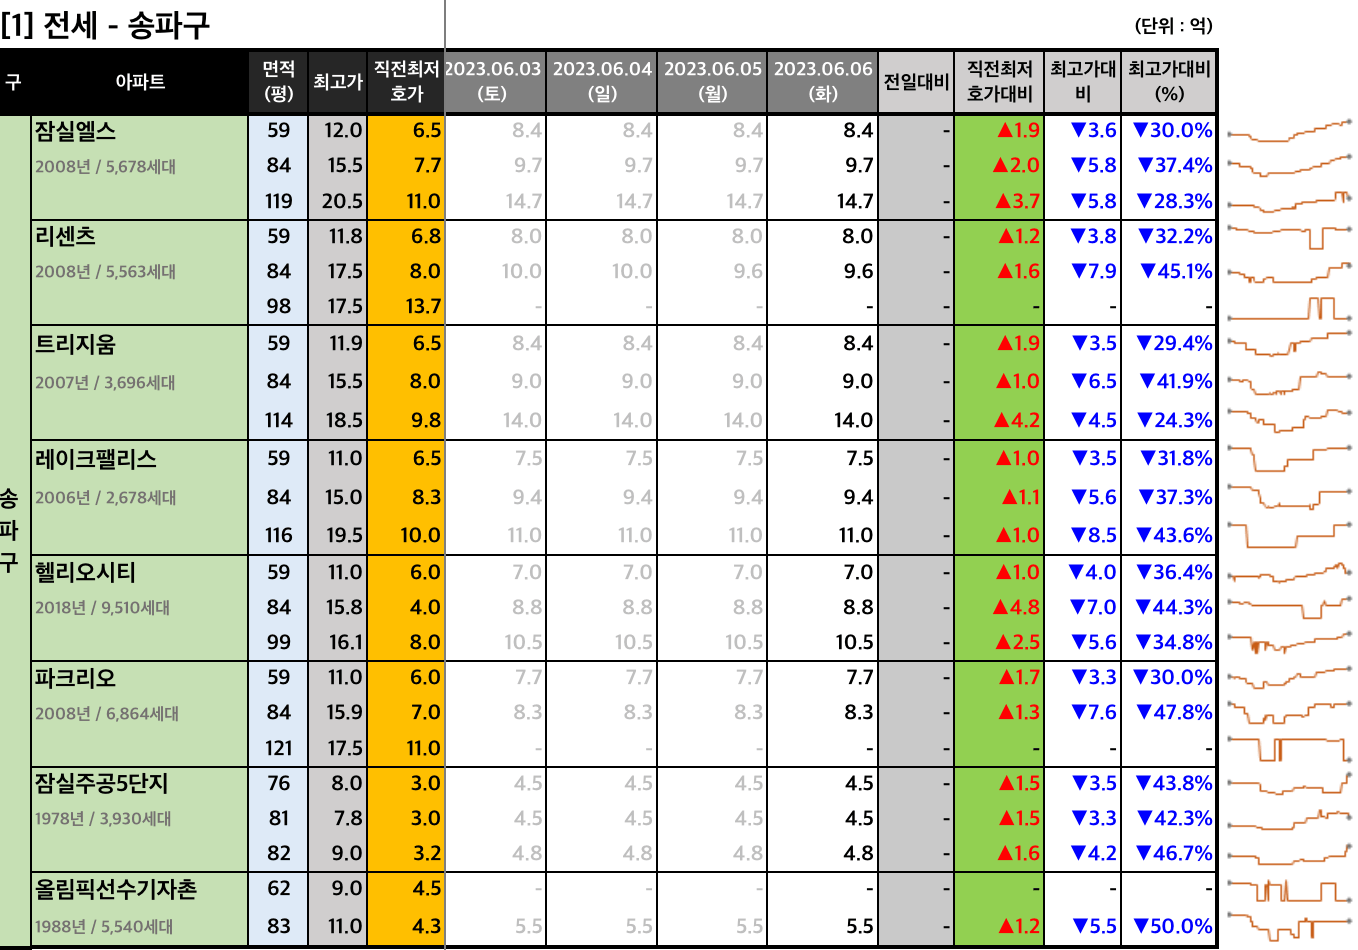Select the '1988년 / 5,540세대' detail text

[104, 927]
